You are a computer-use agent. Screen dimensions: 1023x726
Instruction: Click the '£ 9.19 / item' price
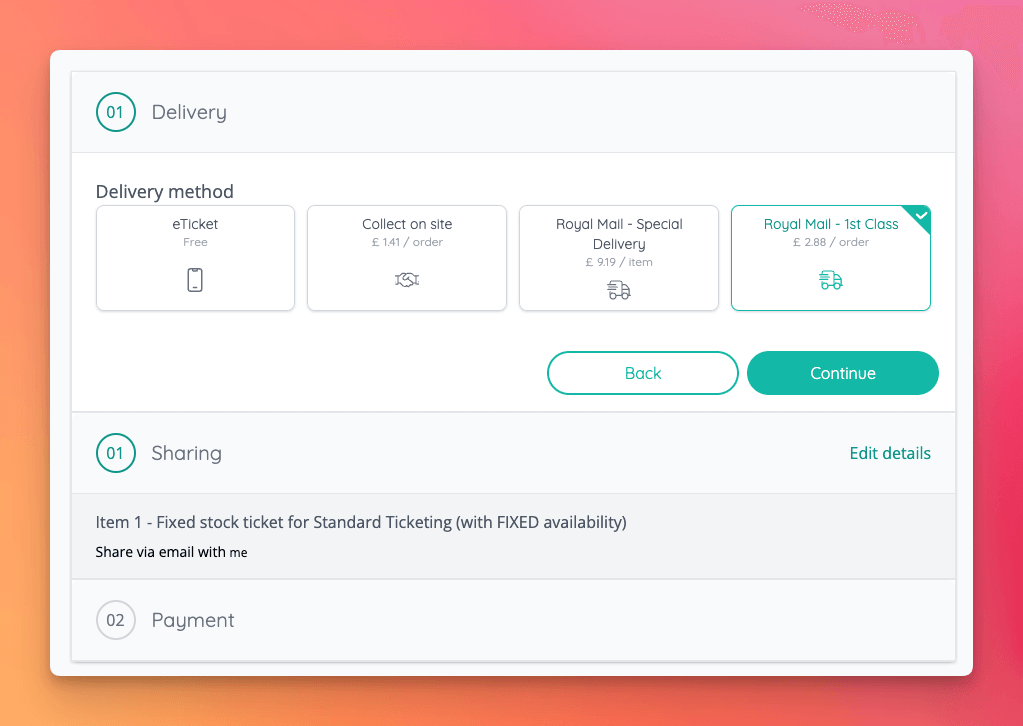tap(618, 262)
